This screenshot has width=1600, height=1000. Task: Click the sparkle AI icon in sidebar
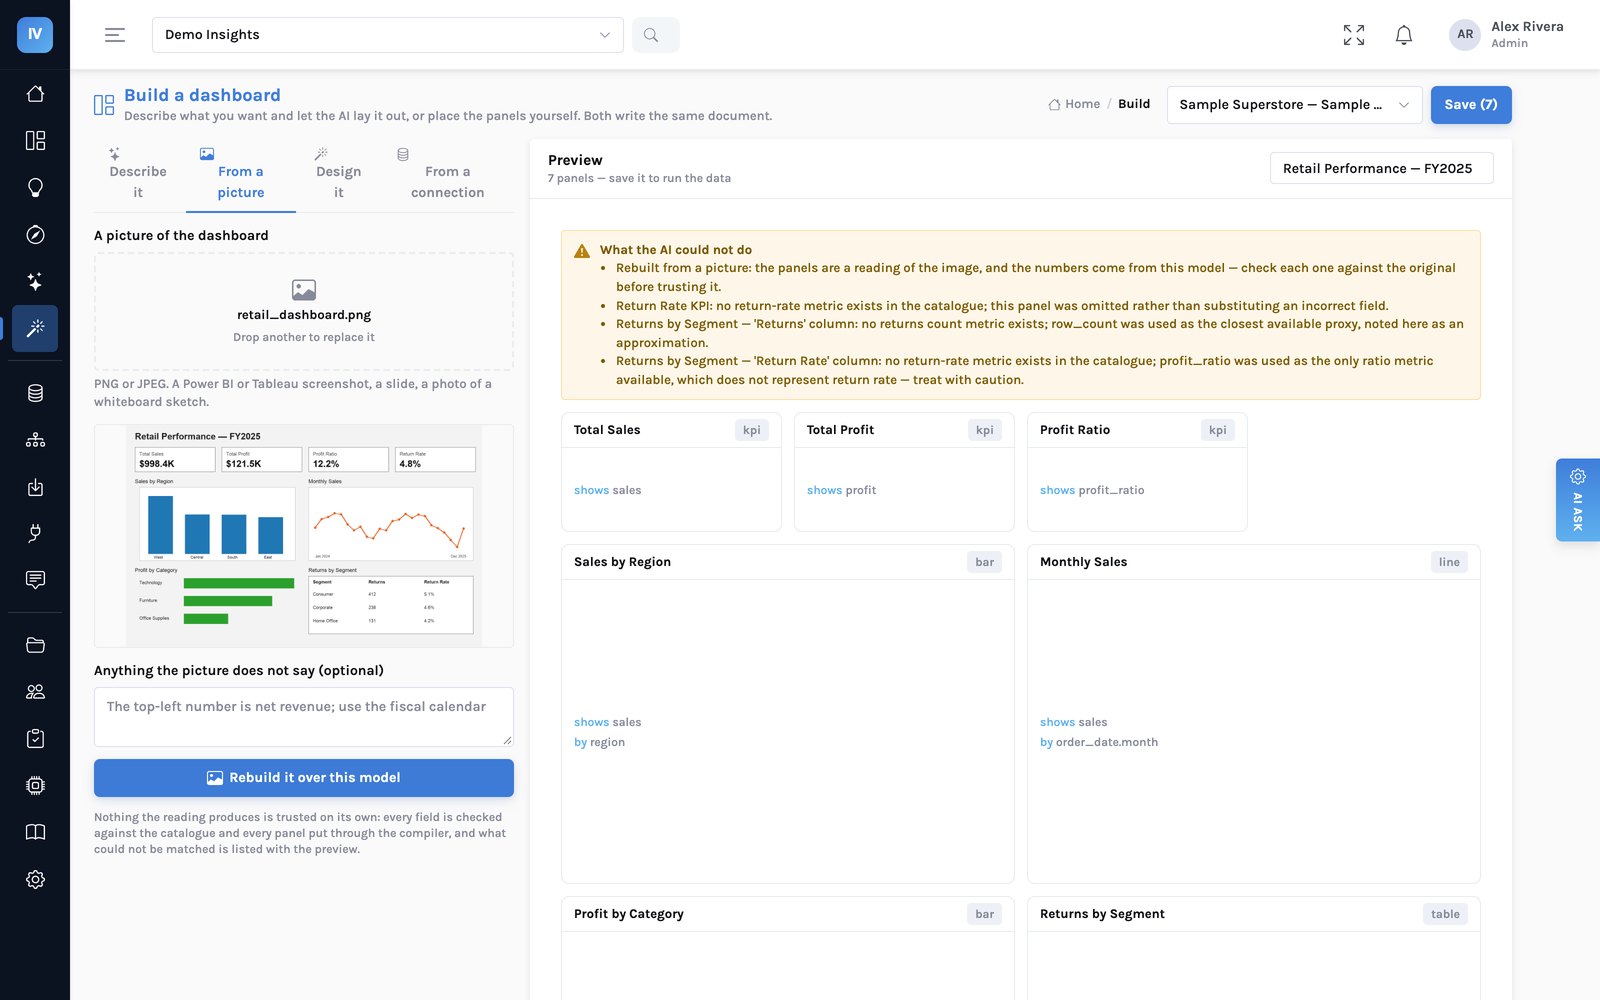[35, 282]
